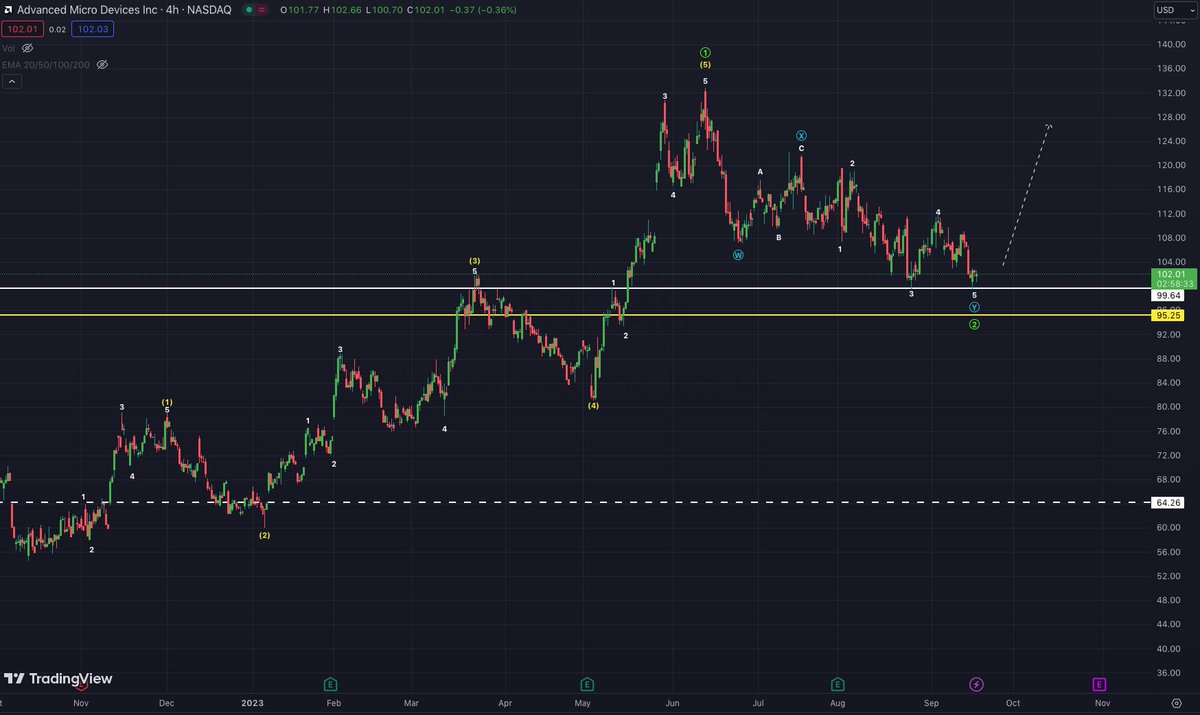Select the green circled 1 wave label at top
Image resolution: width=1200 pixels, height=715 pixels.
705,52
